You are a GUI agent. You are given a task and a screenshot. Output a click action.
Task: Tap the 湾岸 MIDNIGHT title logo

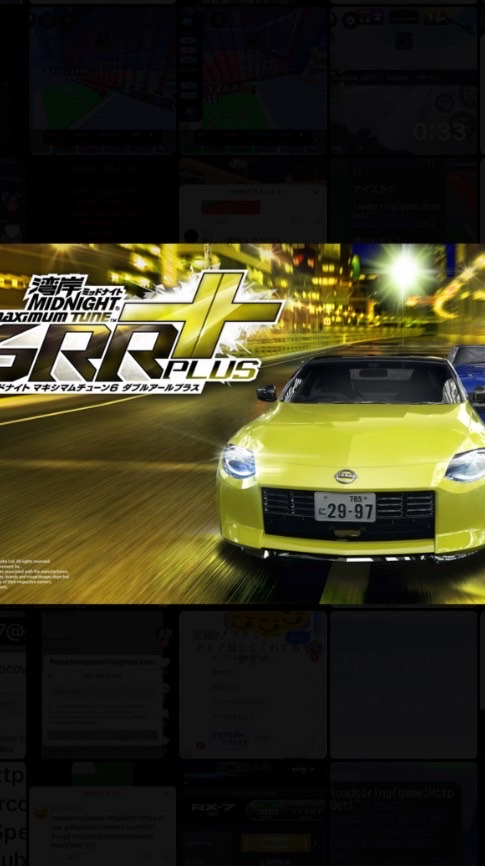coord(75,299)
